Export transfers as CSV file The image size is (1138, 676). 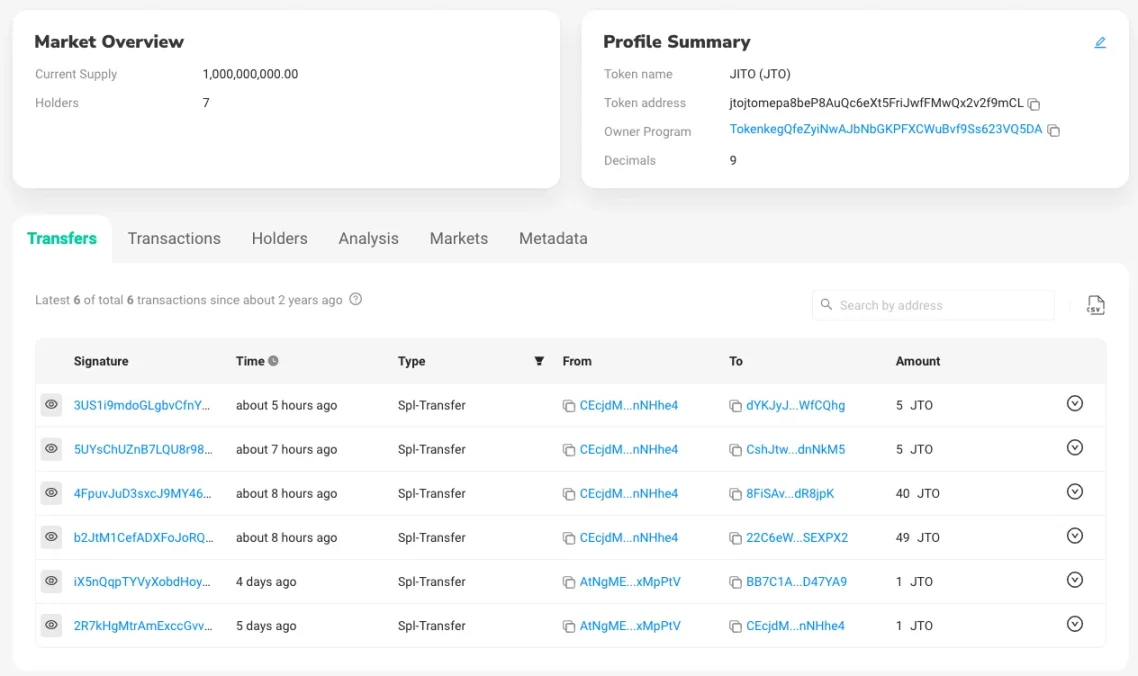click(1095, 306)
